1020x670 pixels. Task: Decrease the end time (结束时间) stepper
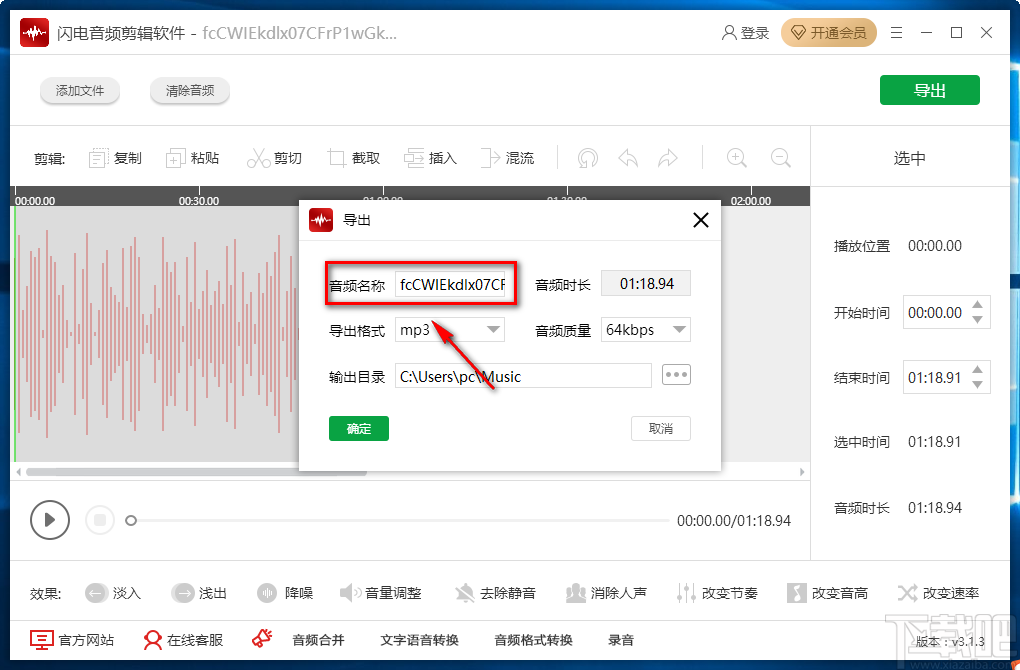click(x=977, y=384)
